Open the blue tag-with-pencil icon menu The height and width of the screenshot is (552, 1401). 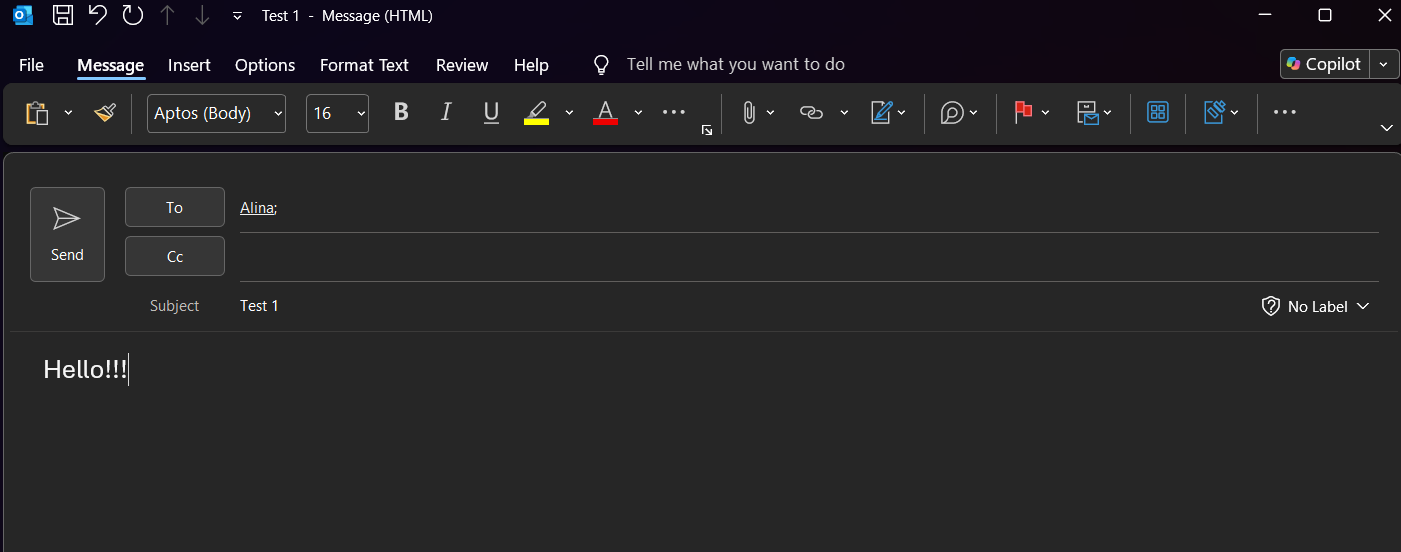point(1221,113)
